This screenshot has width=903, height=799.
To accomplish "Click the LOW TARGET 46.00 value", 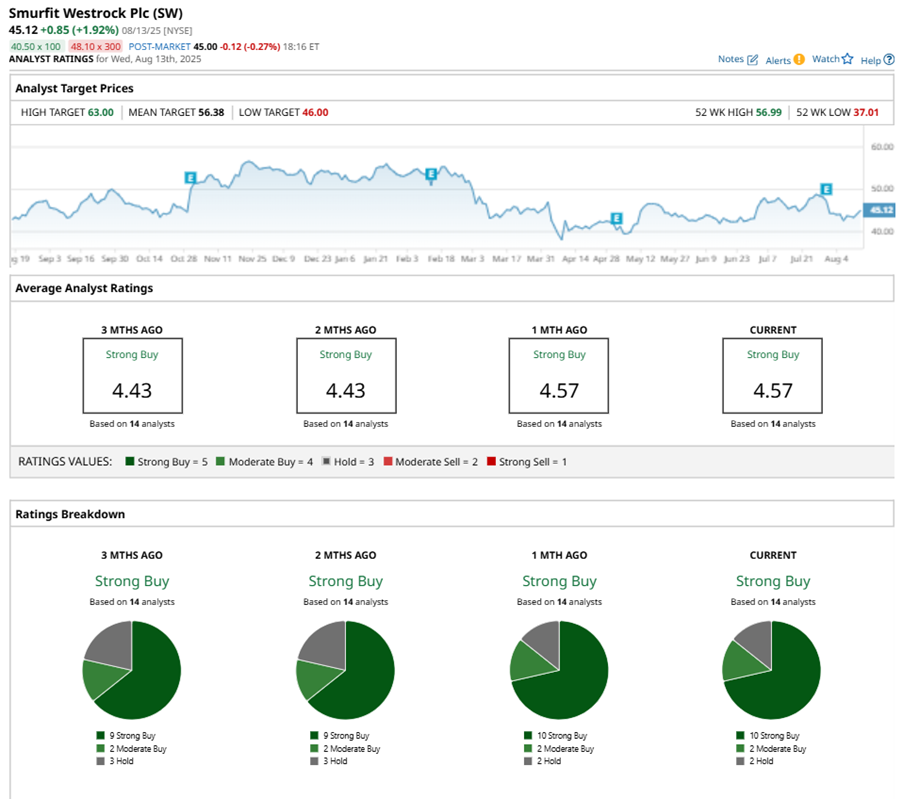I will tap(316, 112).
